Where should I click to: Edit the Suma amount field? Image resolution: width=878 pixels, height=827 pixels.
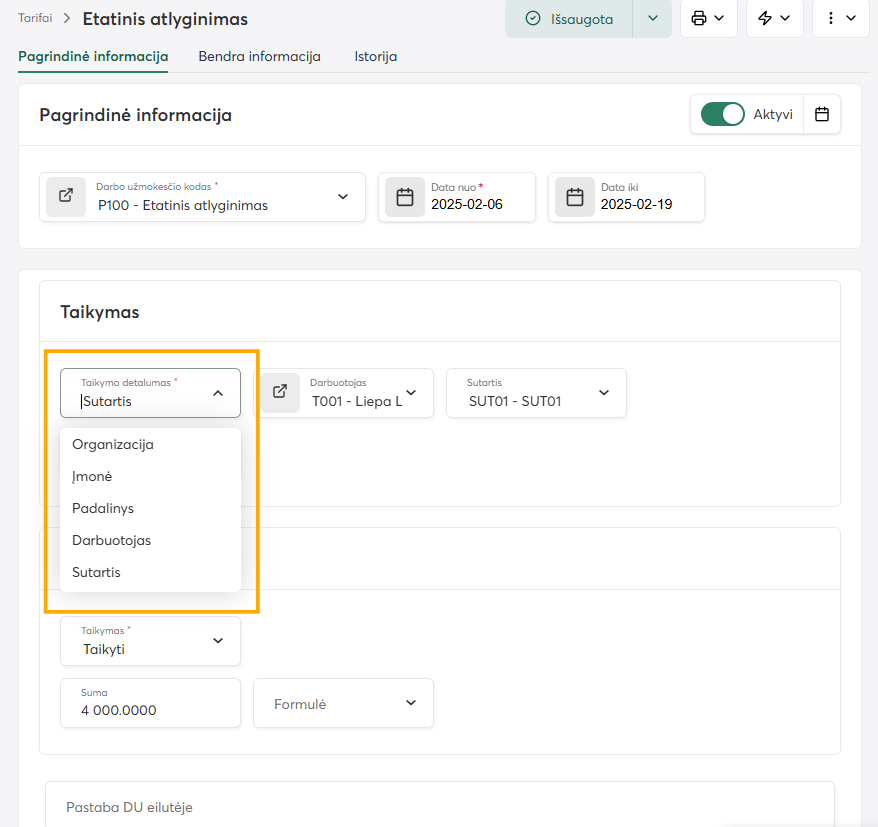150,703
